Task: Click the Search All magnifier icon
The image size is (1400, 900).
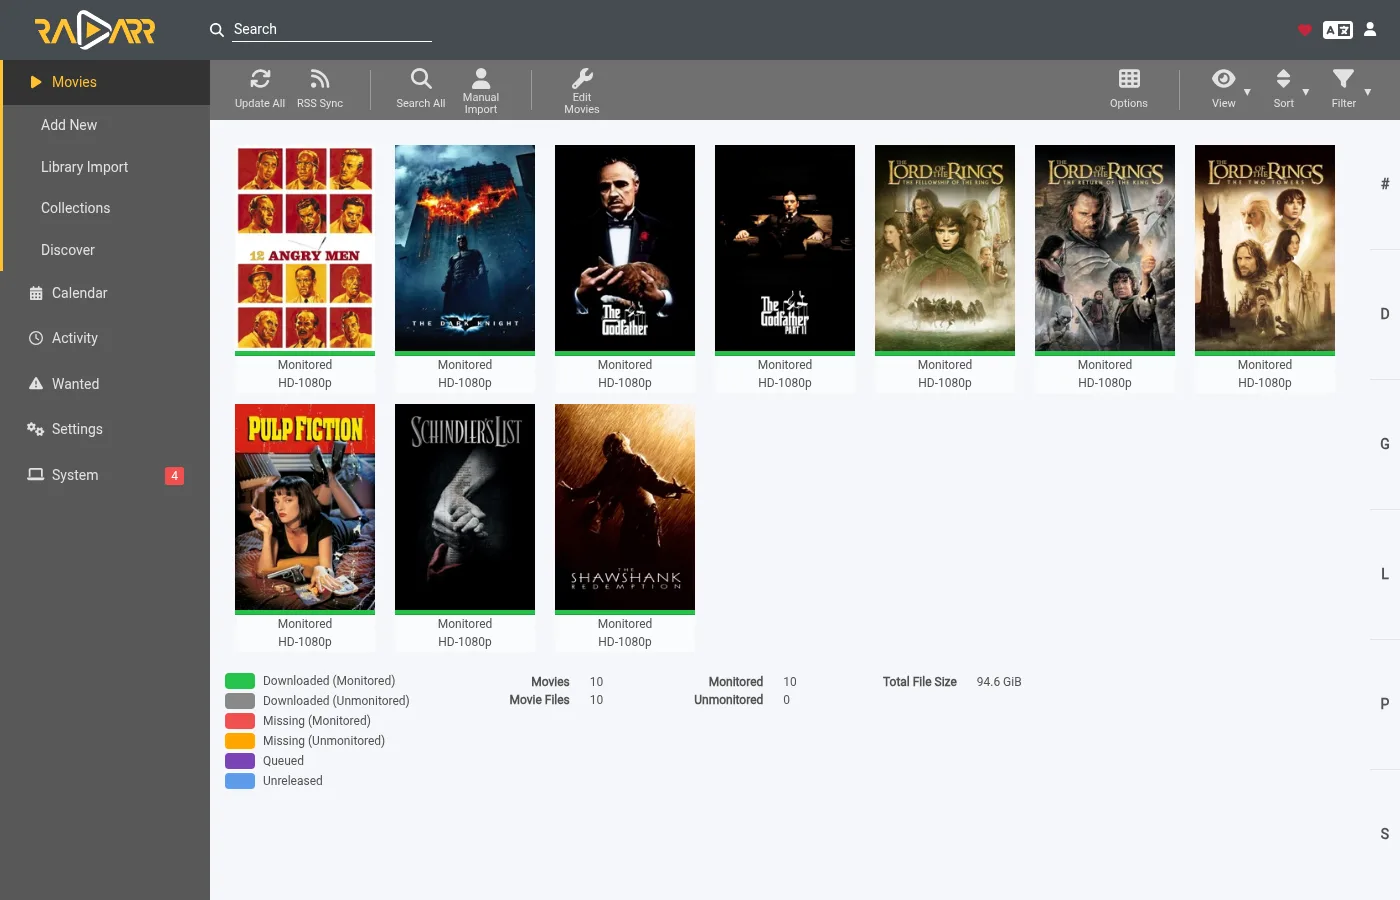Action: 421,79
